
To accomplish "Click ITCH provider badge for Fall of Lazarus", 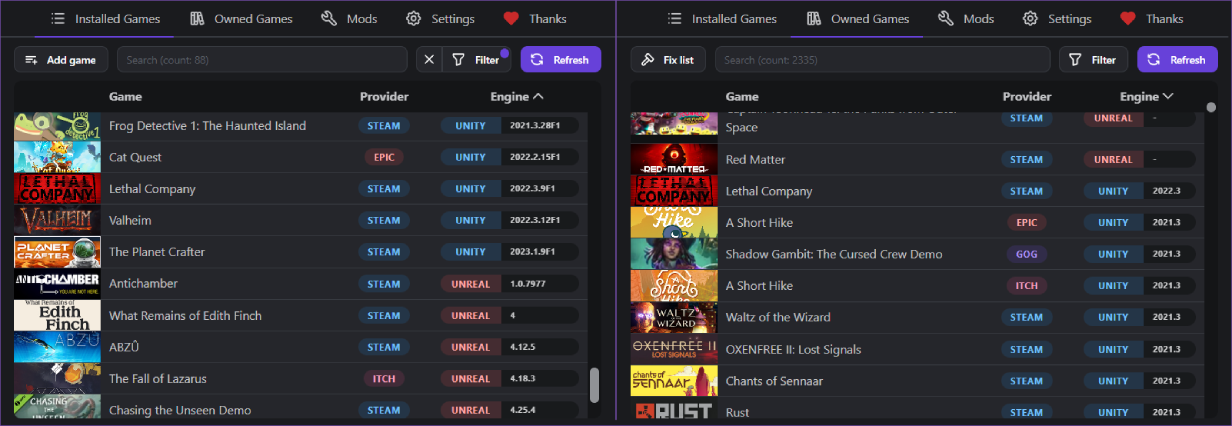I will 384,379.
